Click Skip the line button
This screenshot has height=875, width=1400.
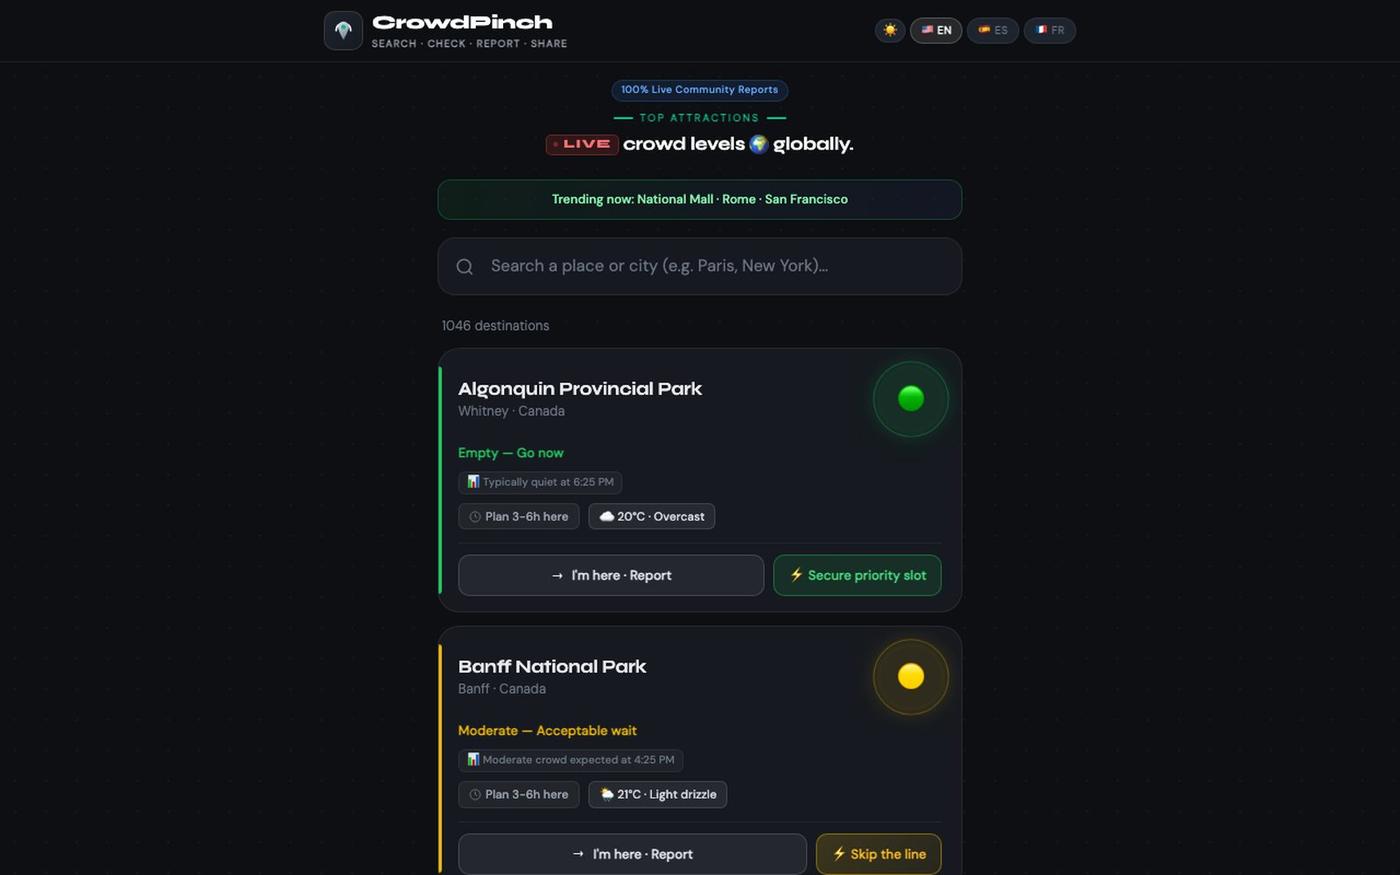879,854
